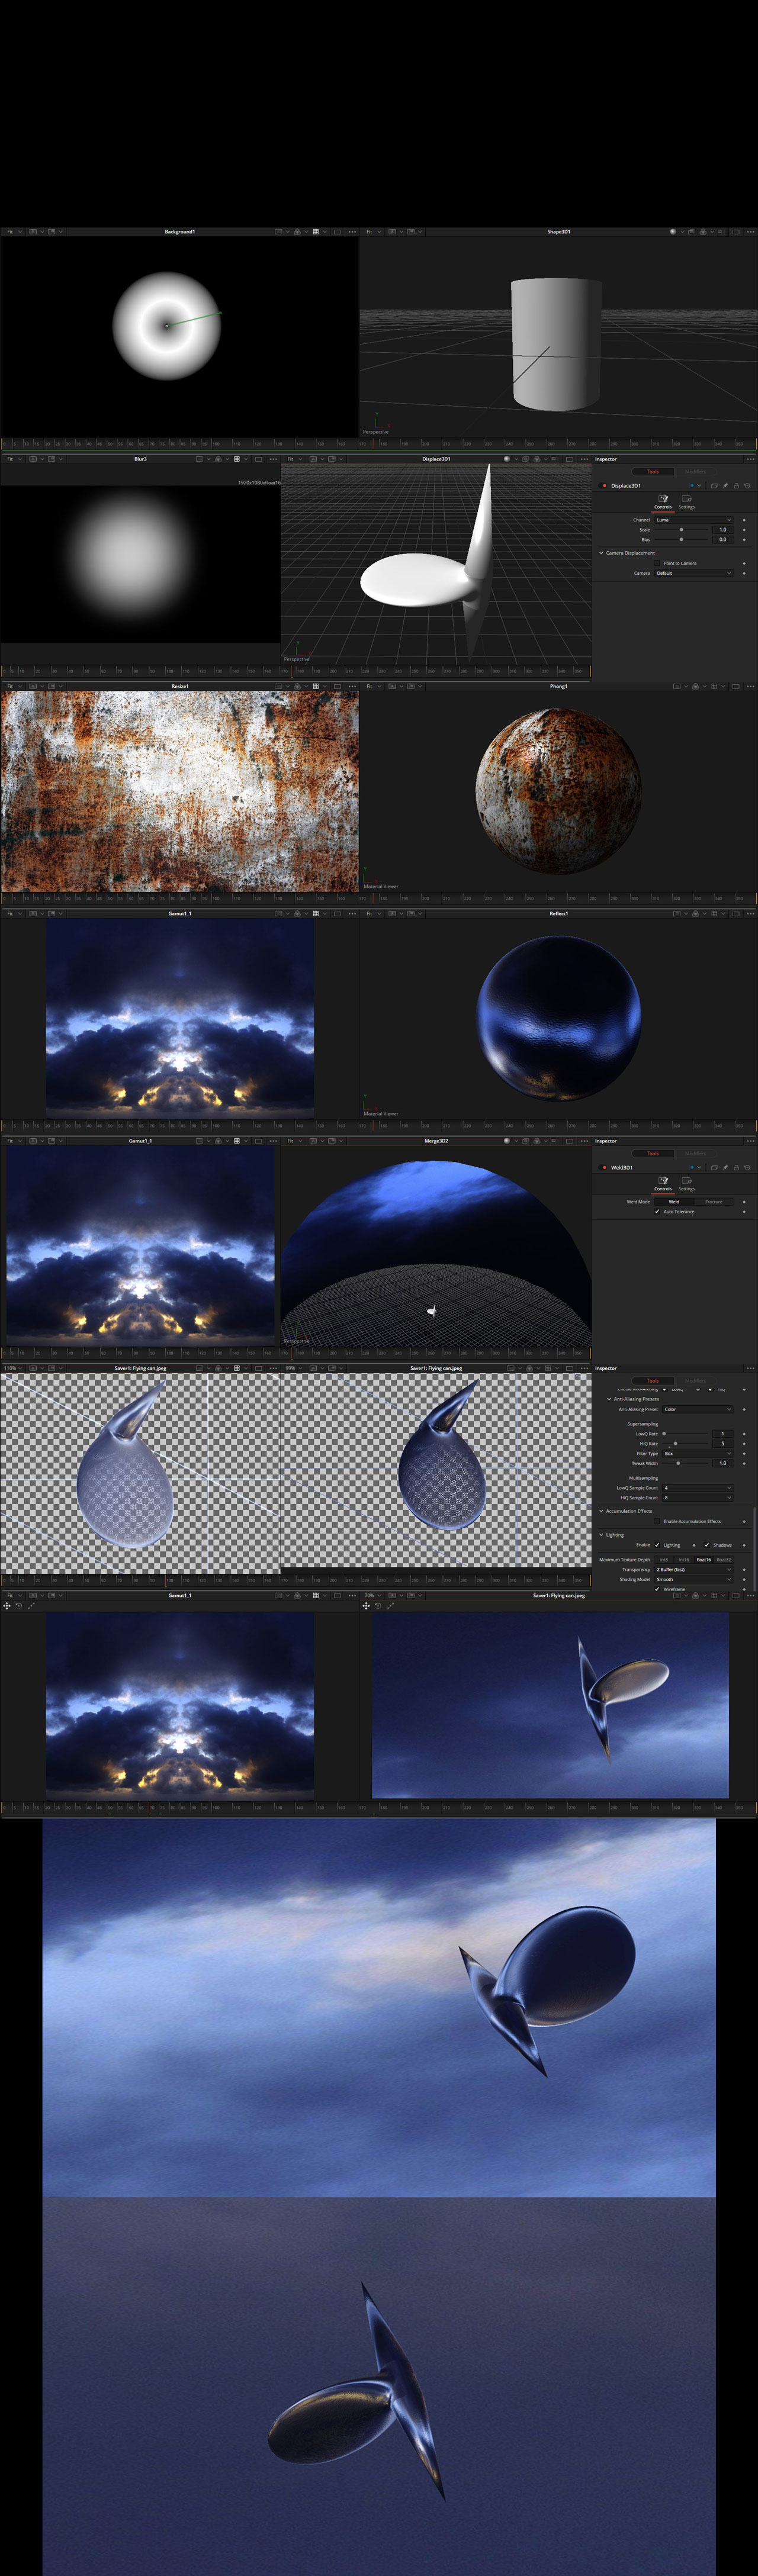This screenshot has width=758, height=2576.
Task: Open Weld3D1 versions icon
Action: tap(714, 1168)
